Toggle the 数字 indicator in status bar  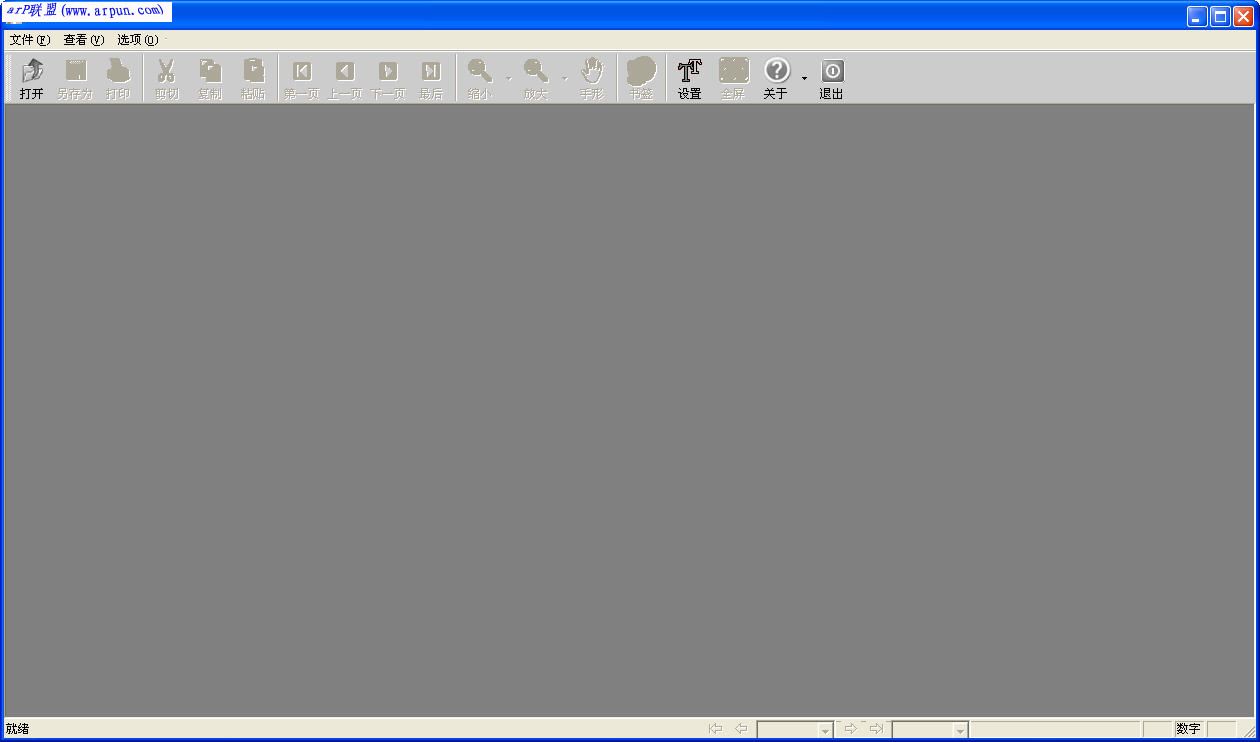1188,729
